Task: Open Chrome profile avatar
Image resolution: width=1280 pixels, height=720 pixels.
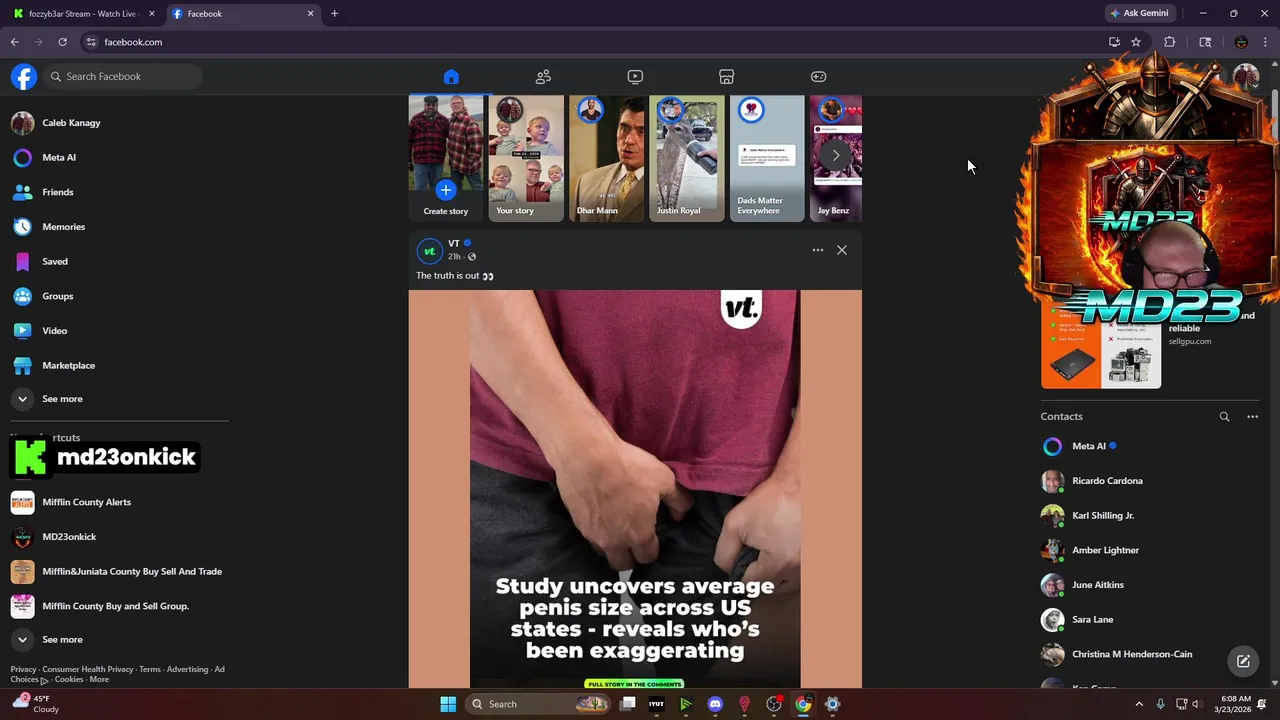Action: tap(1241, 42)
